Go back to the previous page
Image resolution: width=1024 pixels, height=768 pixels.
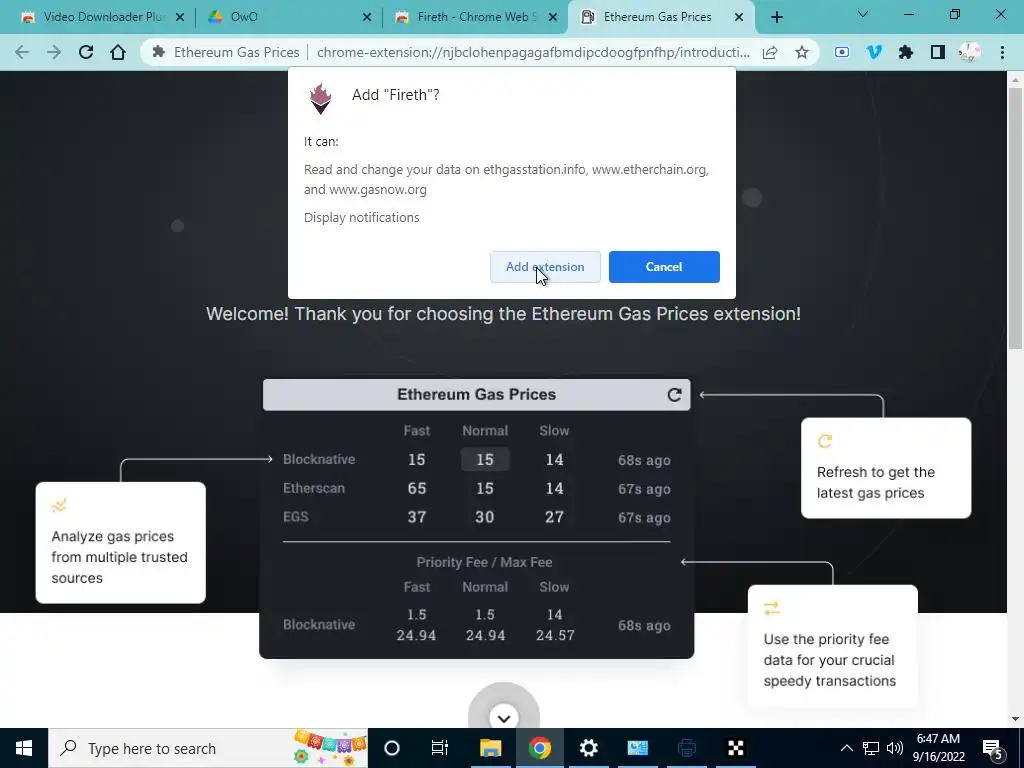(22, 52)
